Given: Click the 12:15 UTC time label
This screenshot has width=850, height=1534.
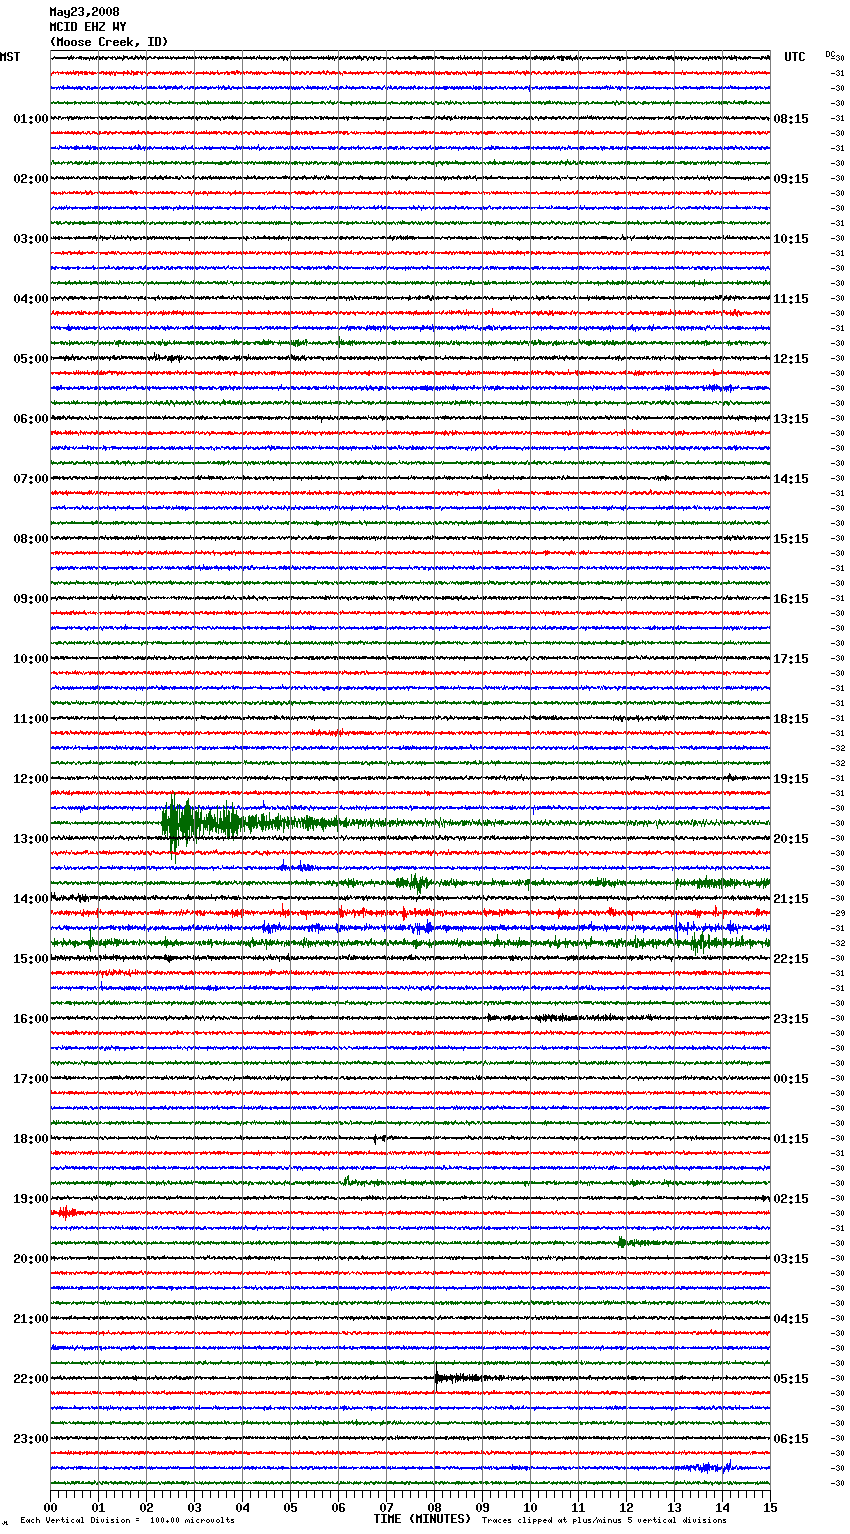Looking at the screenshot, I should pyautogui.click(x=791, y=359).
